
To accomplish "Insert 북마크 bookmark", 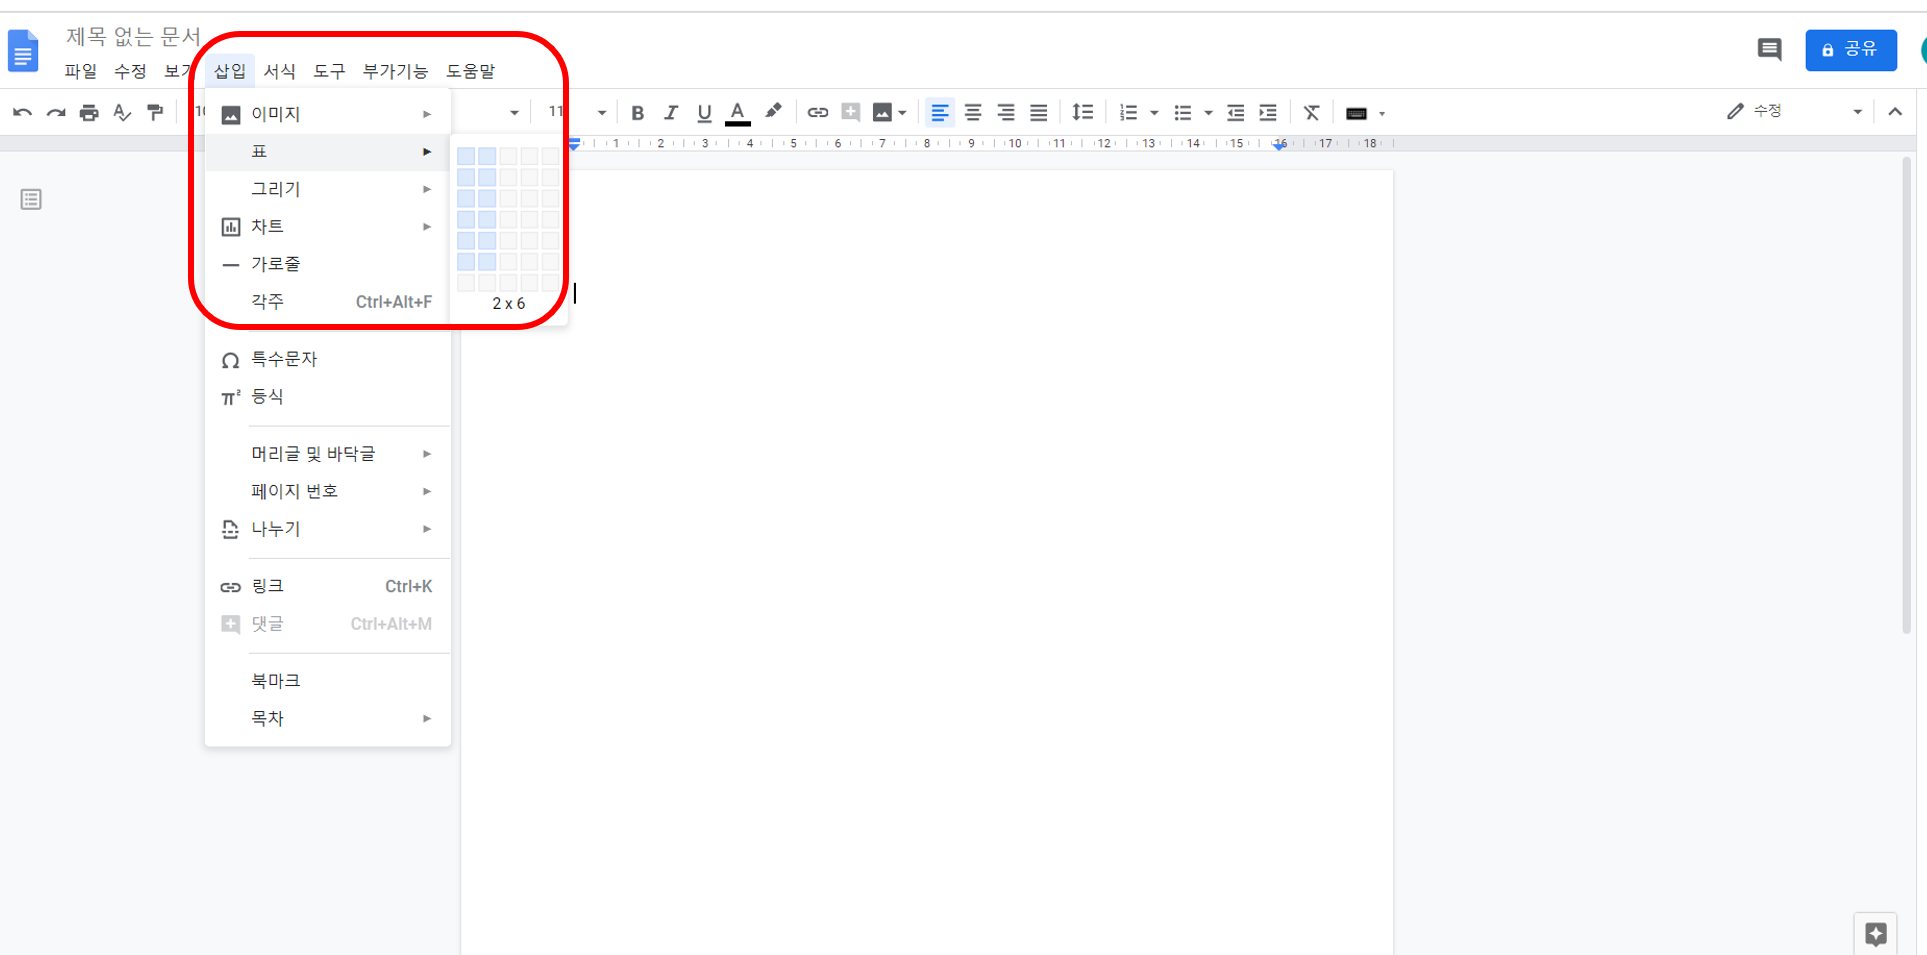I will click(x=328, y=681).
